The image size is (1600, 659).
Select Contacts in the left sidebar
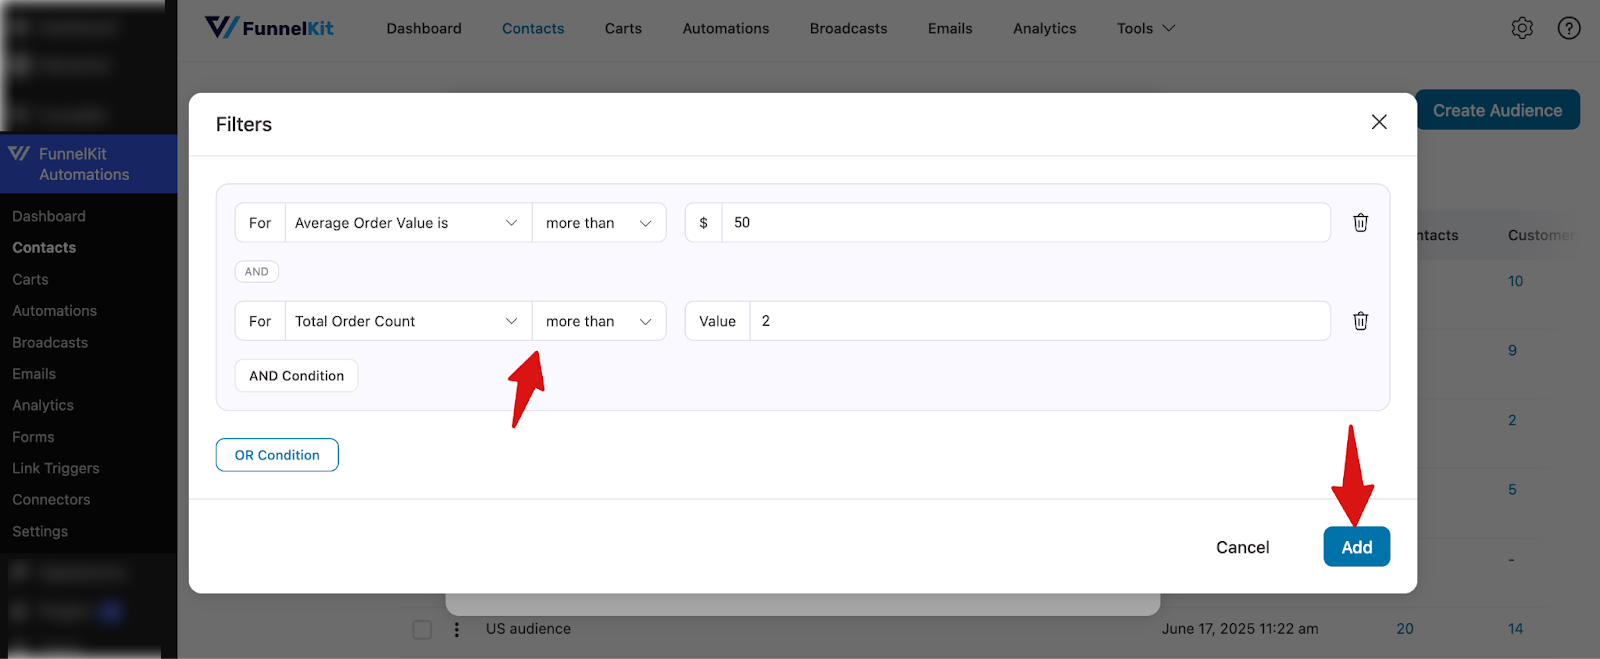tap(44, 248)
